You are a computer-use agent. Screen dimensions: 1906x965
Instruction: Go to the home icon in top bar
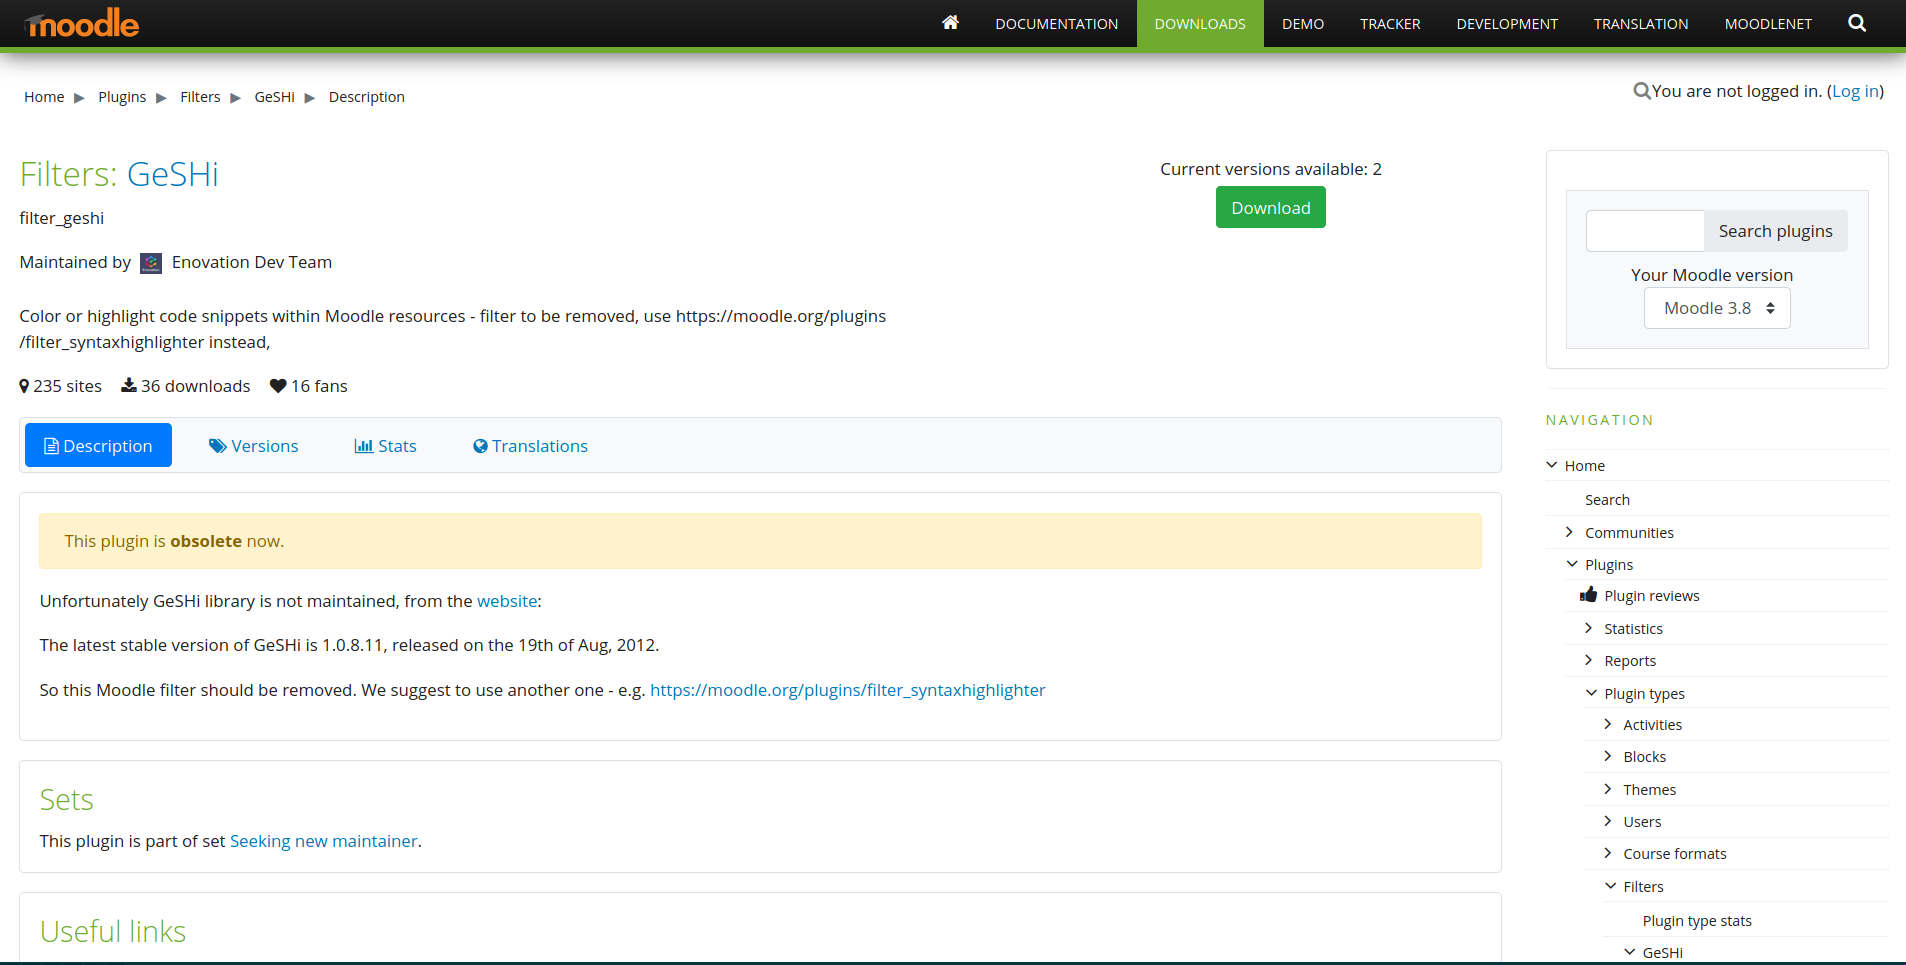coord(950,23)
